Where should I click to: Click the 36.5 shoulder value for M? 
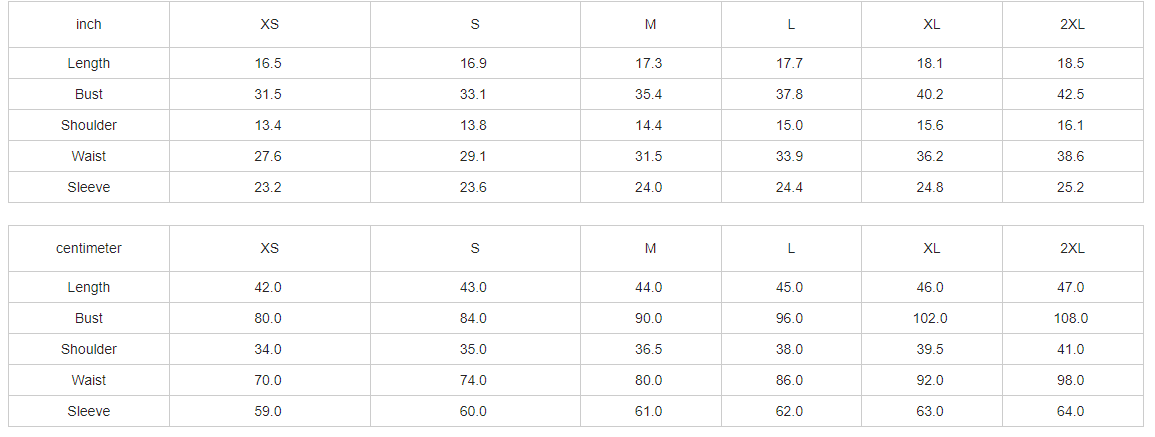pos(650,349)
